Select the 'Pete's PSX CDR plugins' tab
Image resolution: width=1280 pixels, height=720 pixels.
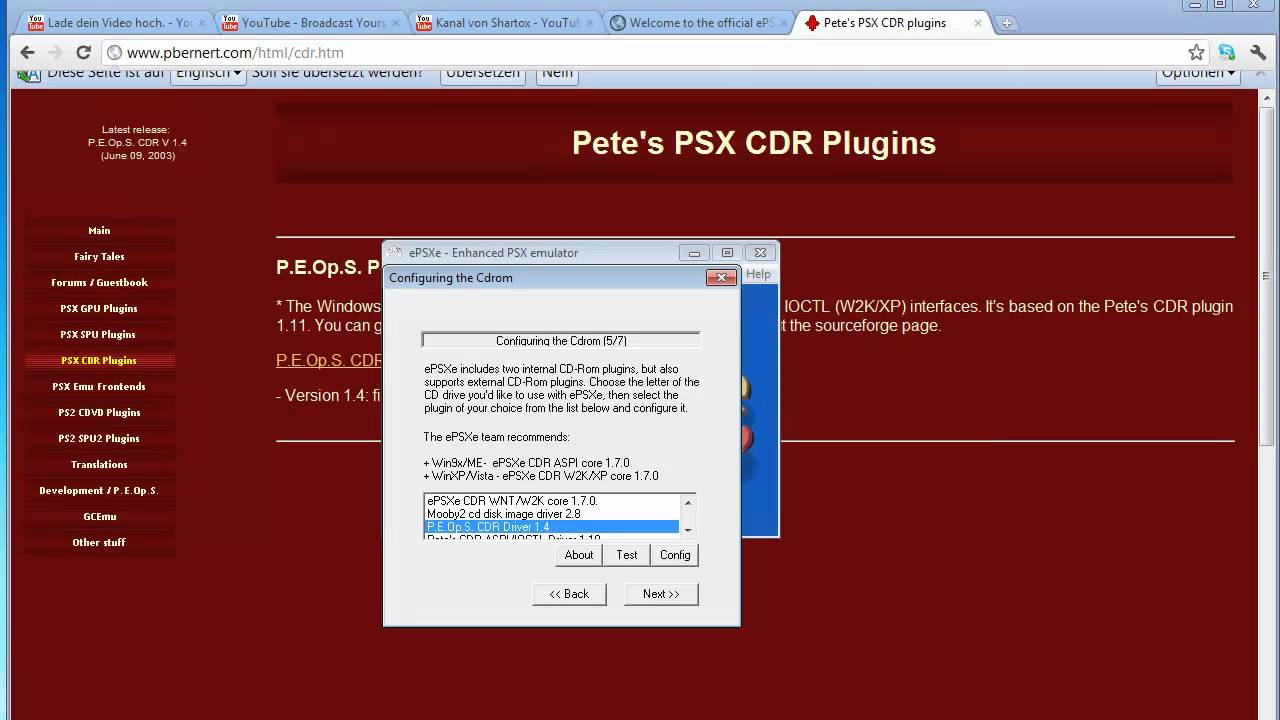tap(894, 23)
